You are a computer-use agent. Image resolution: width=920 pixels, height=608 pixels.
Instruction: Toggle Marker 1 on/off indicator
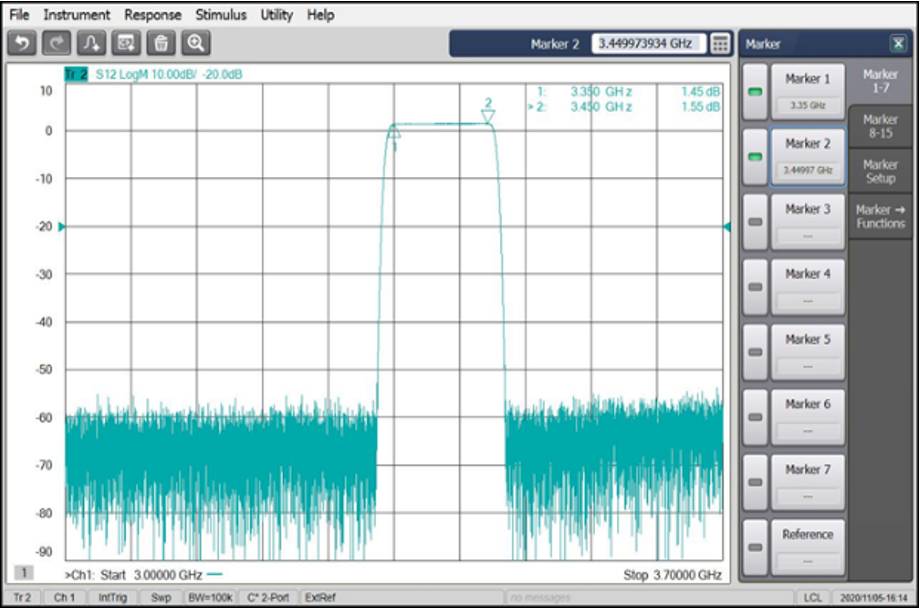[755, 93]
